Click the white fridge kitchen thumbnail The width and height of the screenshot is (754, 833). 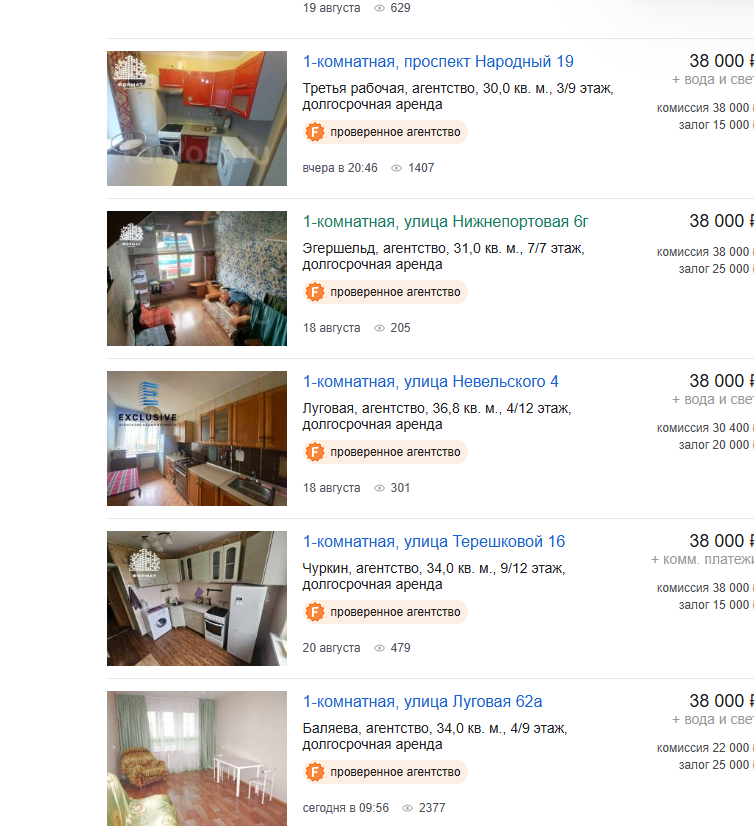click(197, 598)
